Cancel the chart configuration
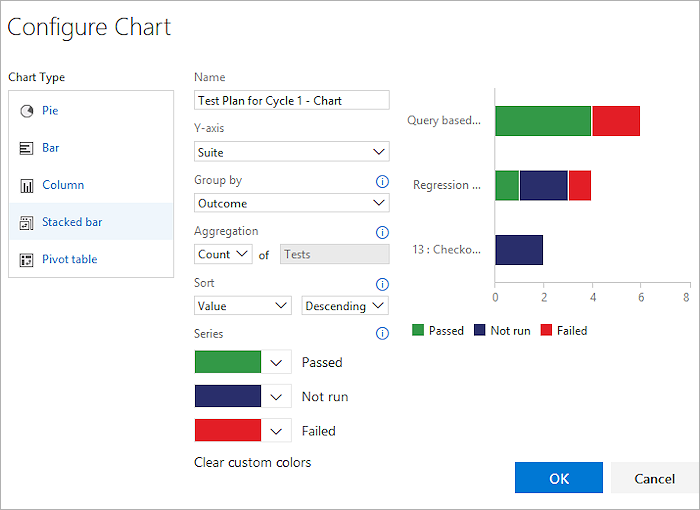Image resolution: width=700 pixels, height=510 pixels. click(654, 478)
